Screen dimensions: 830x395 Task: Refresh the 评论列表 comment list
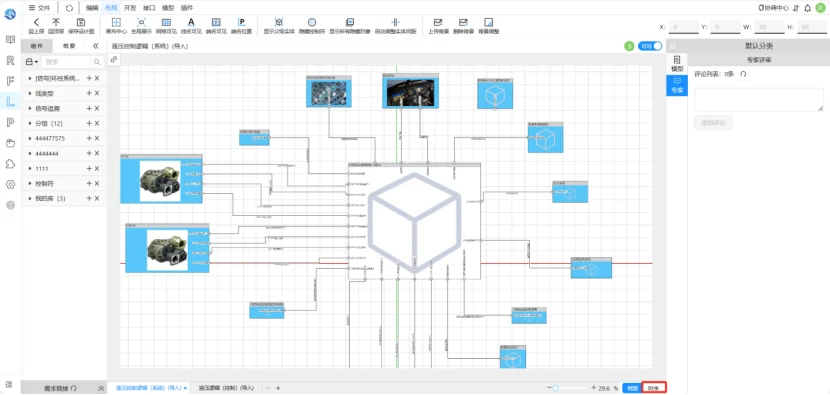(743, 74)
